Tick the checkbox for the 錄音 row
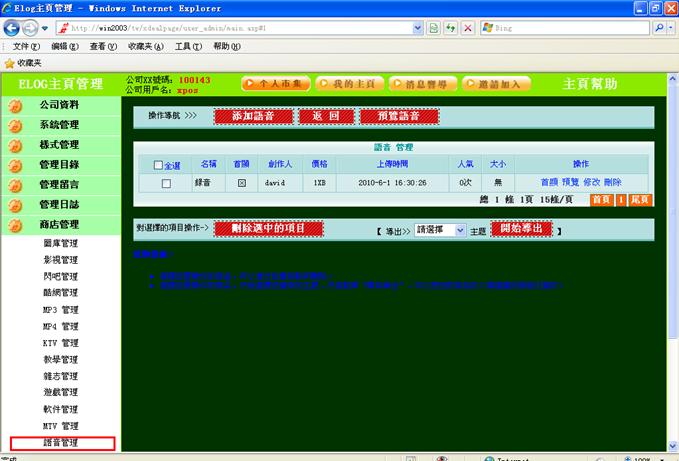Screen dimensions: 679x461 point(166,183)
